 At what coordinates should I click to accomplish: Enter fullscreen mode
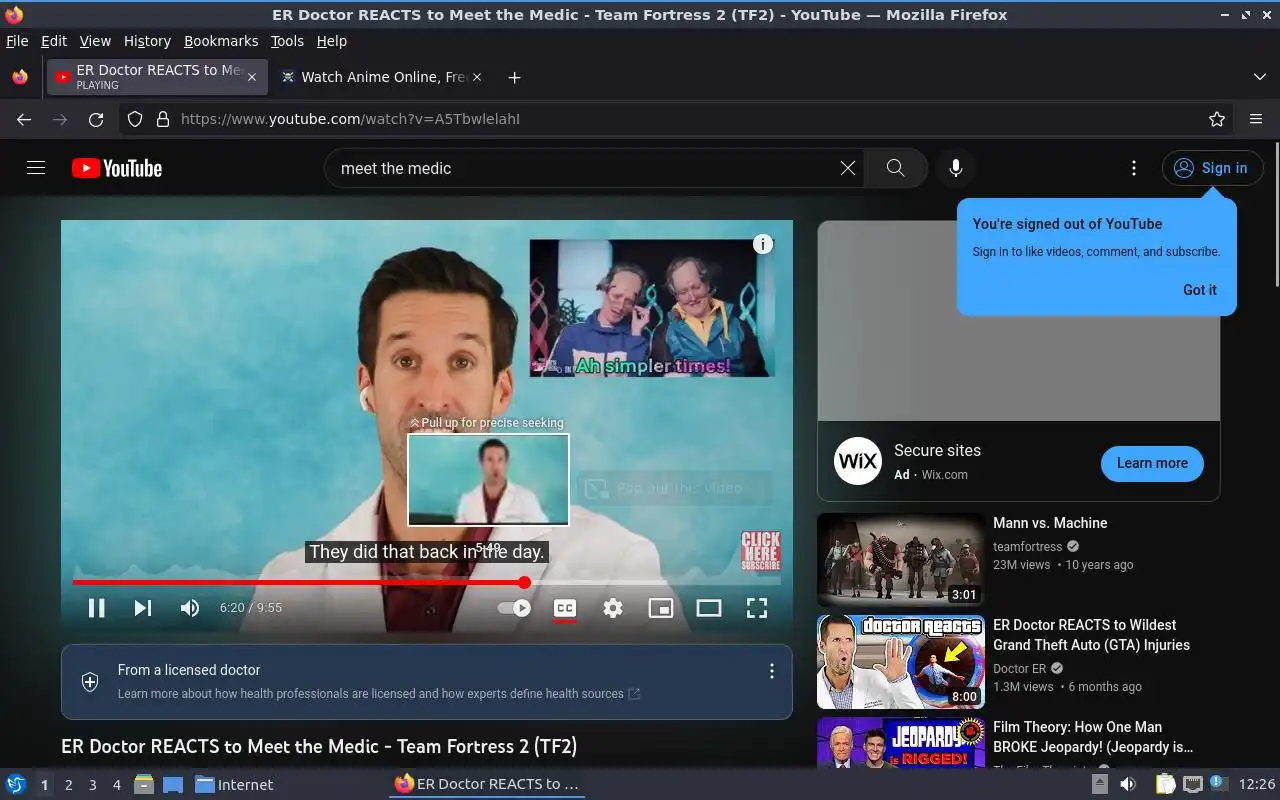(757, 608)
